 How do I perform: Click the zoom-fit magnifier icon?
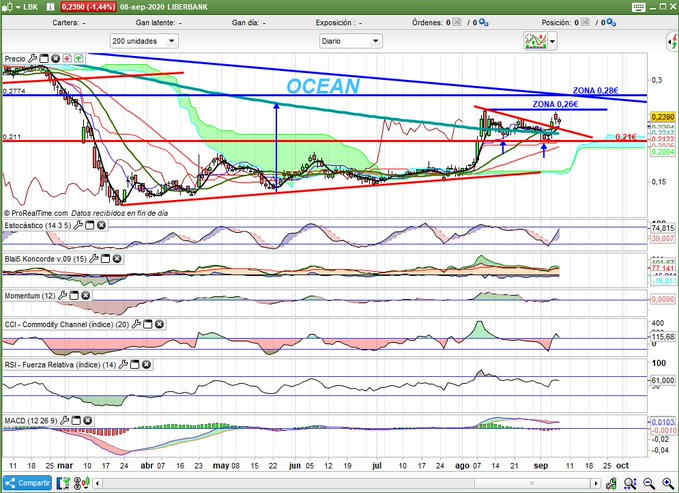(630, 483)
